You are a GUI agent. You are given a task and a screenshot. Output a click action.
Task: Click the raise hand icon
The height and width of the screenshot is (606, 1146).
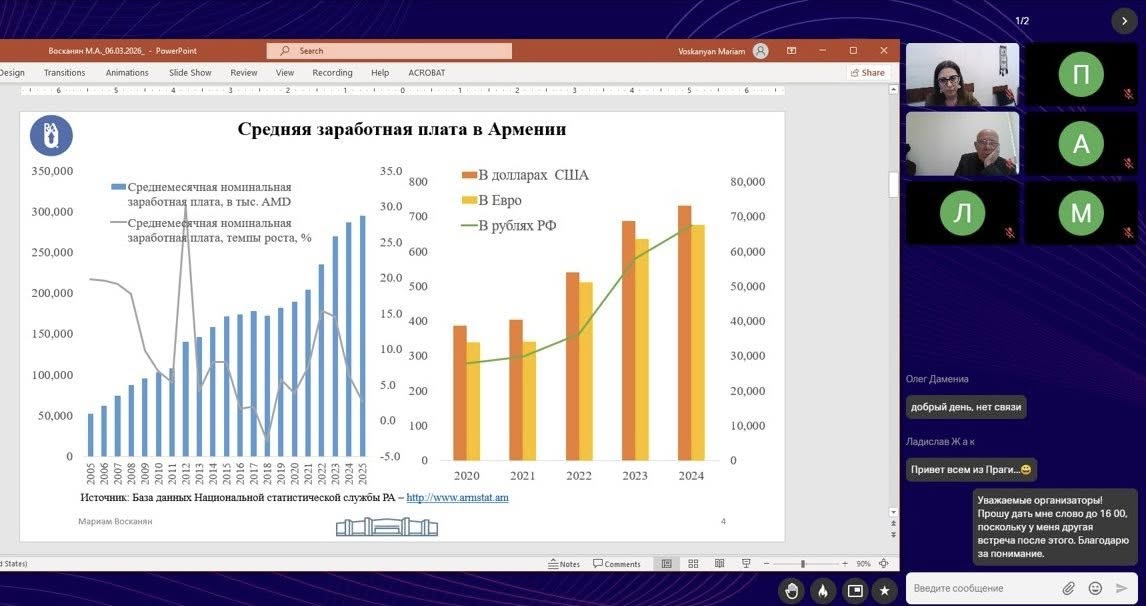pyautogui.click(x=792, y=590)
